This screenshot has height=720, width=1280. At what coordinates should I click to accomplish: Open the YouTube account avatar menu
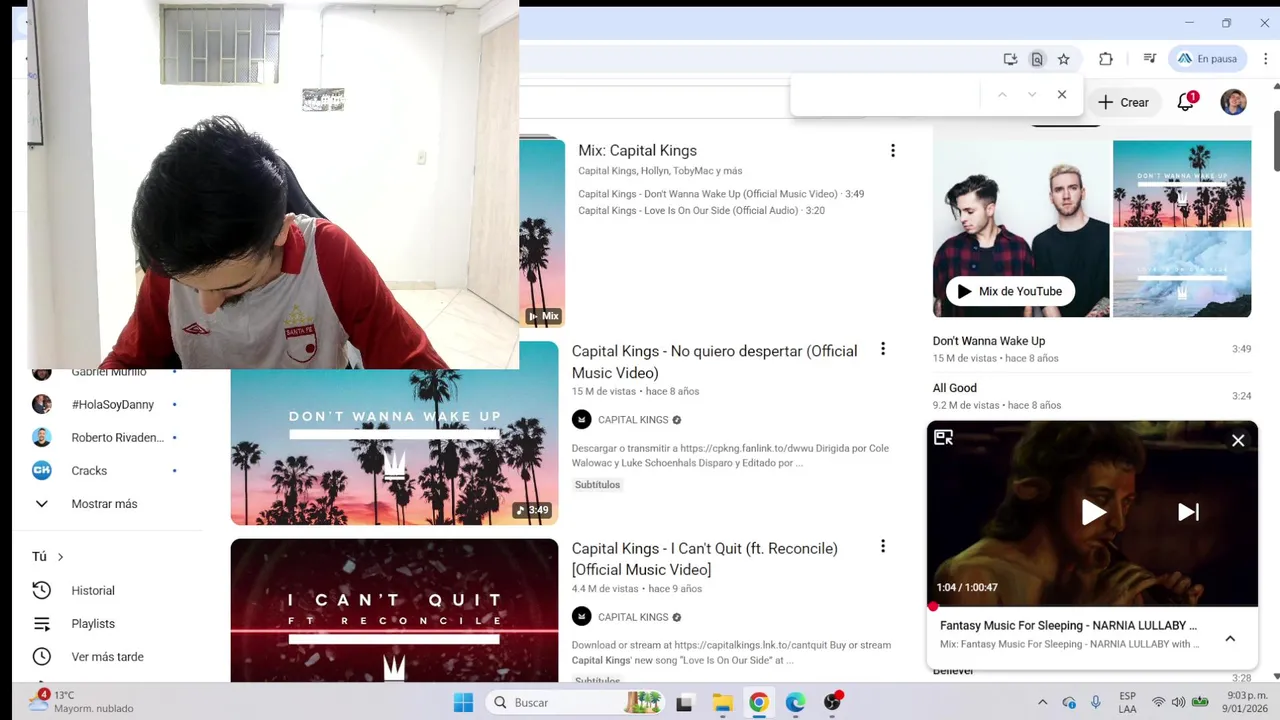pyautogui.click(x=1234, y=102)
